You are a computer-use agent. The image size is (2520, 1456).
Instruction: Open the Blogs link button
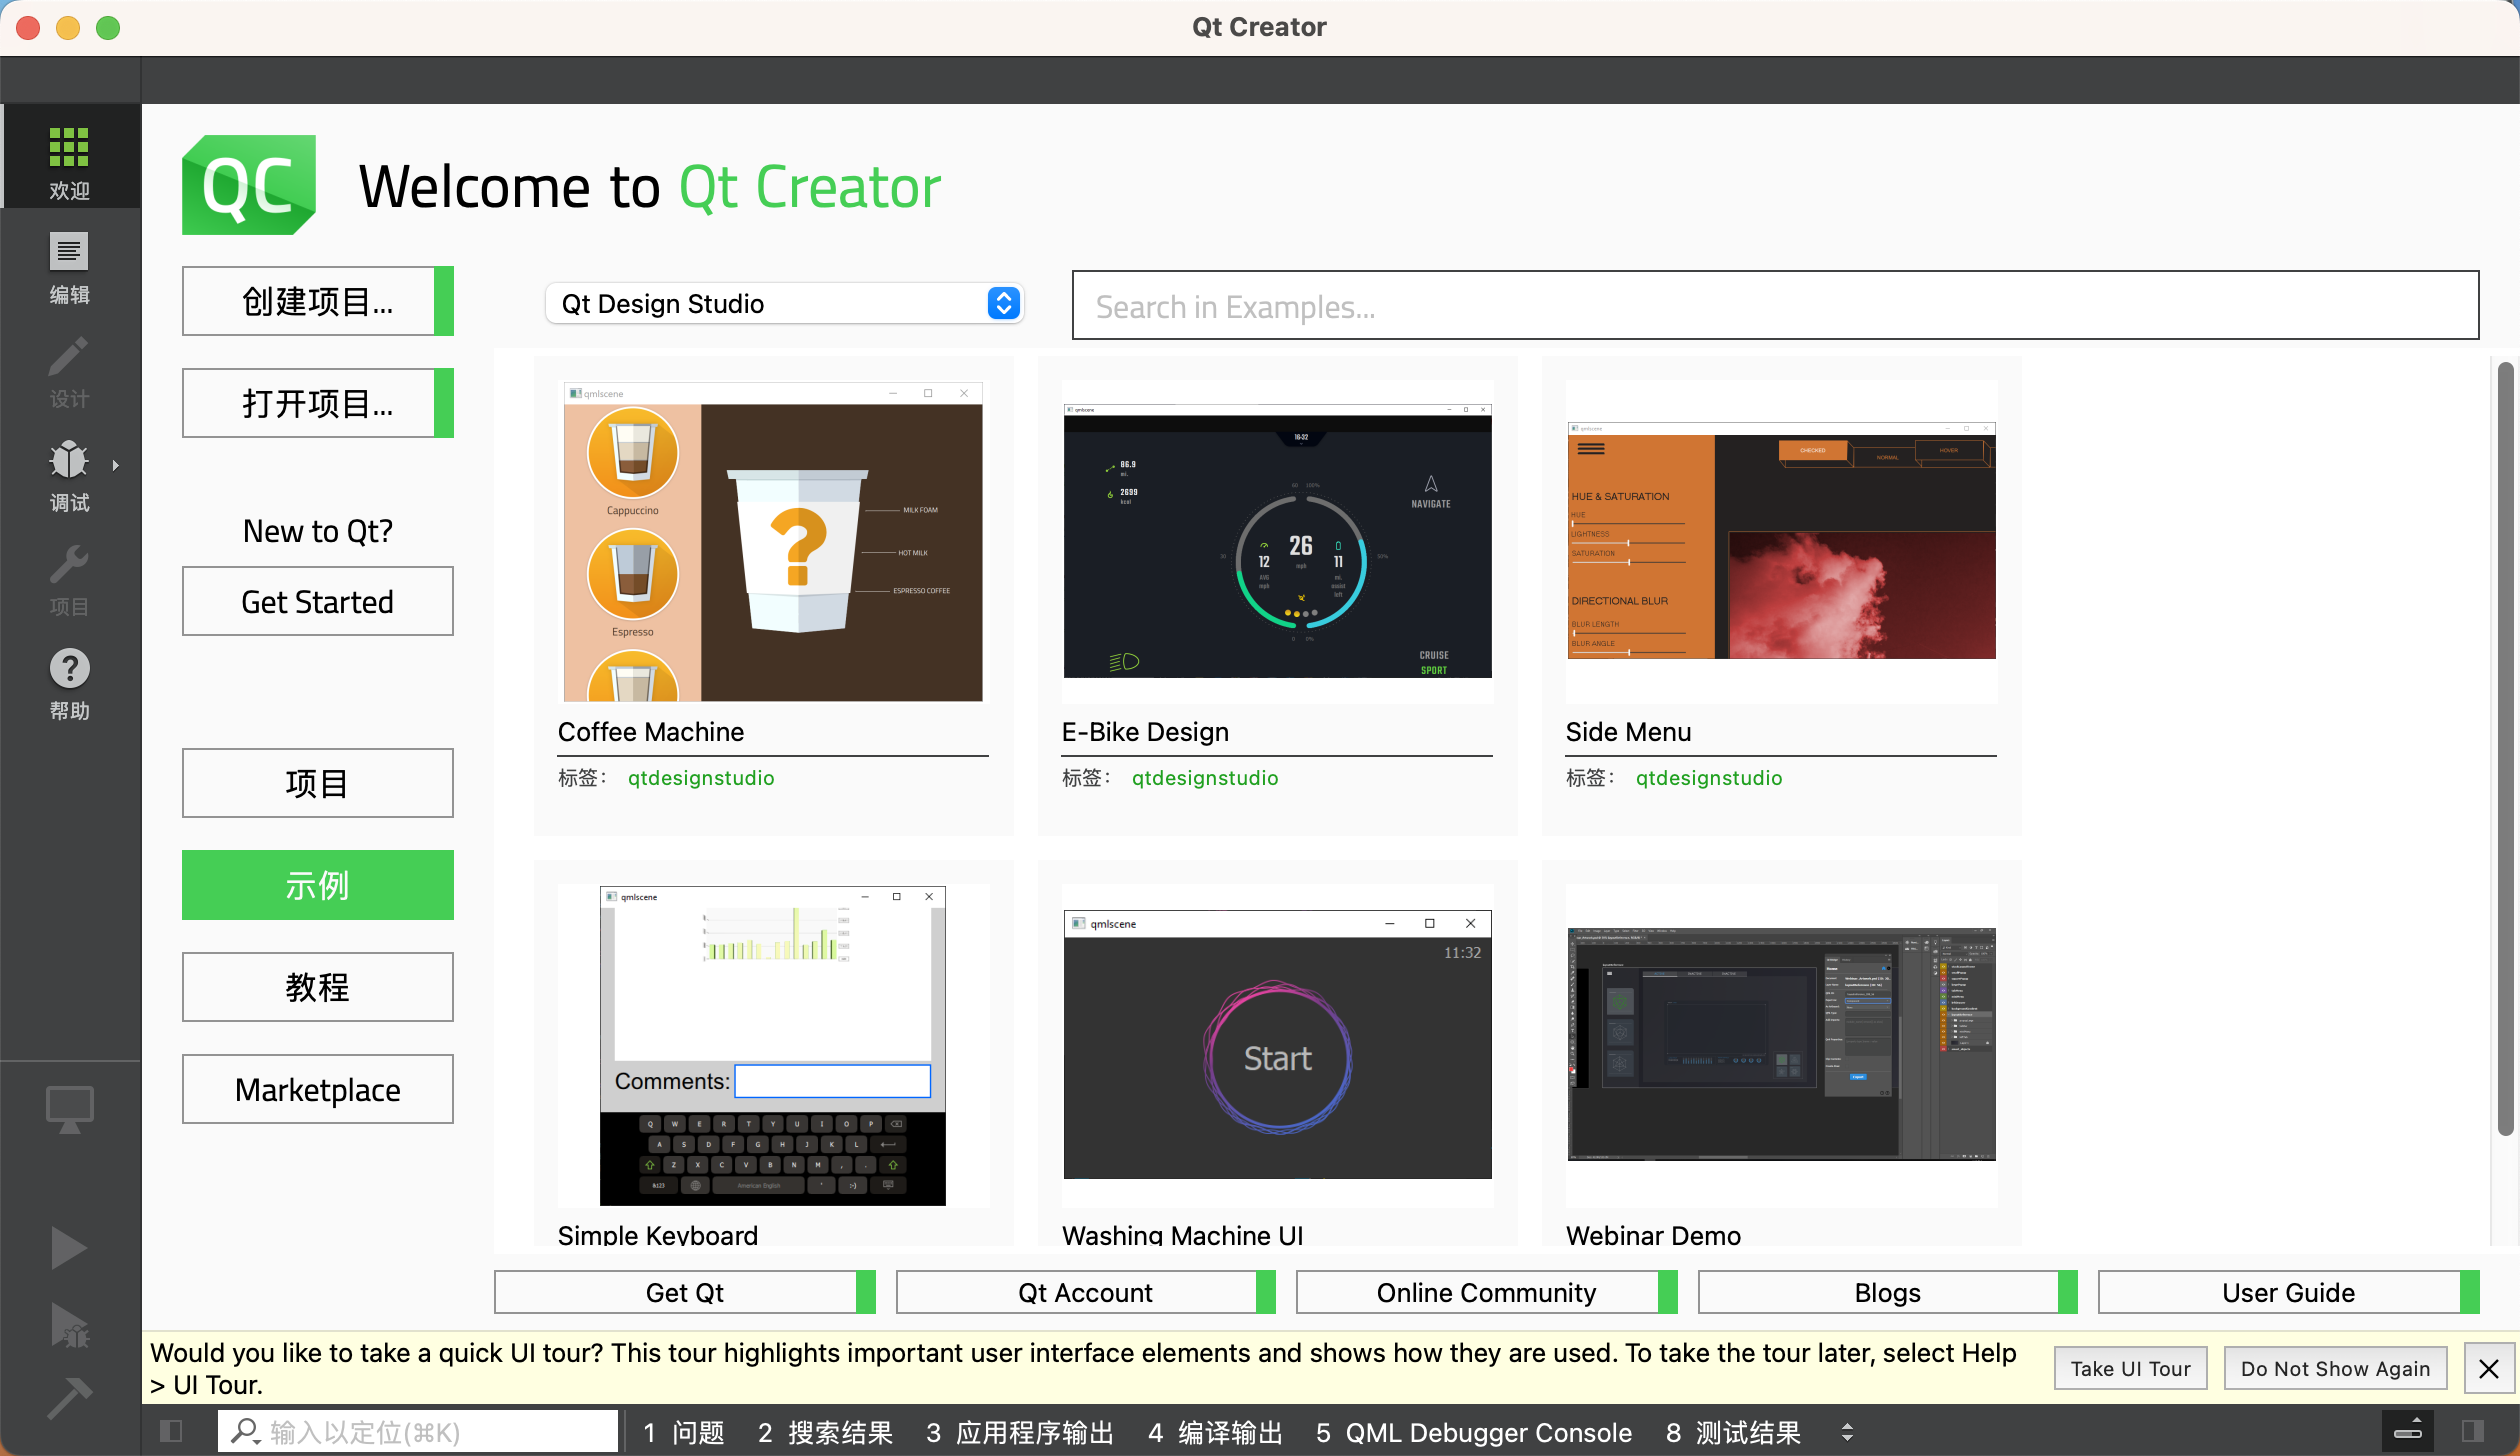click(1888, 1292)
